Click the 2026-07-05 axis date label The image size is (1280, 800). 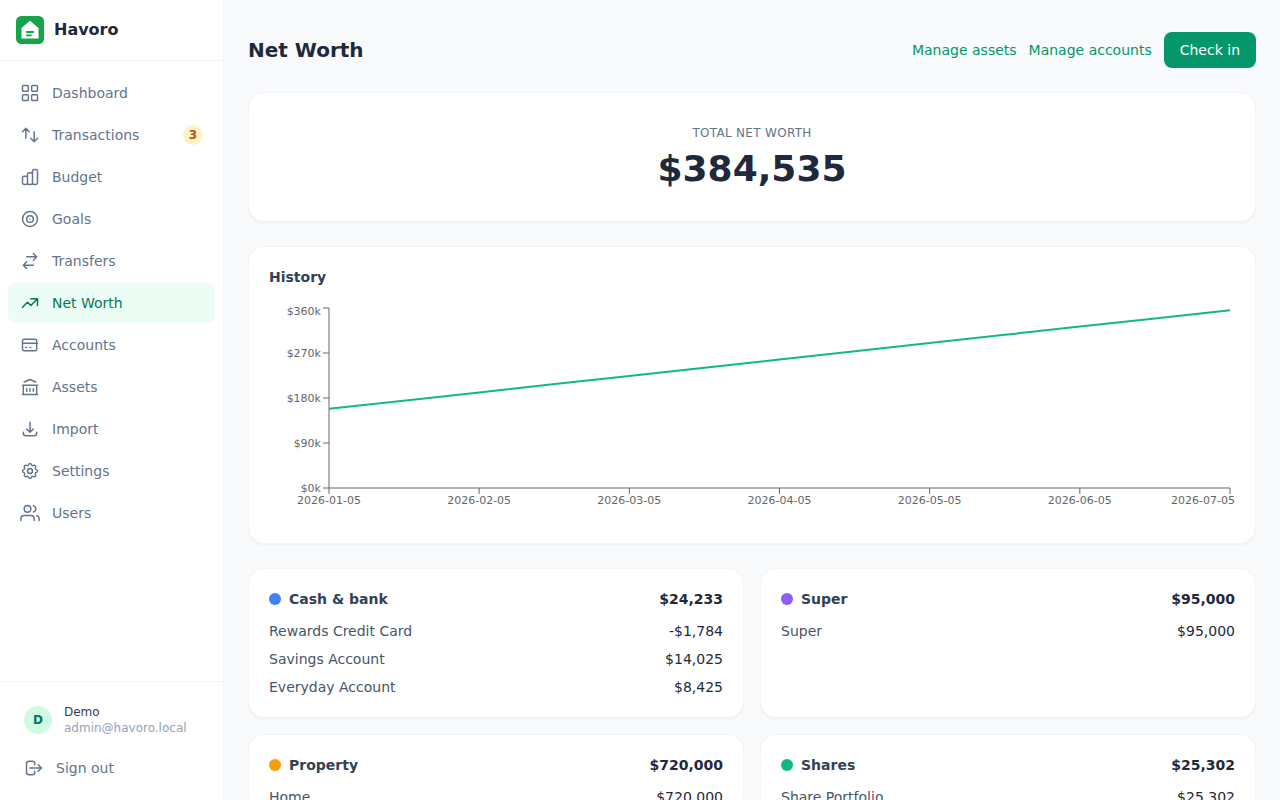(x=1203, y=500)
